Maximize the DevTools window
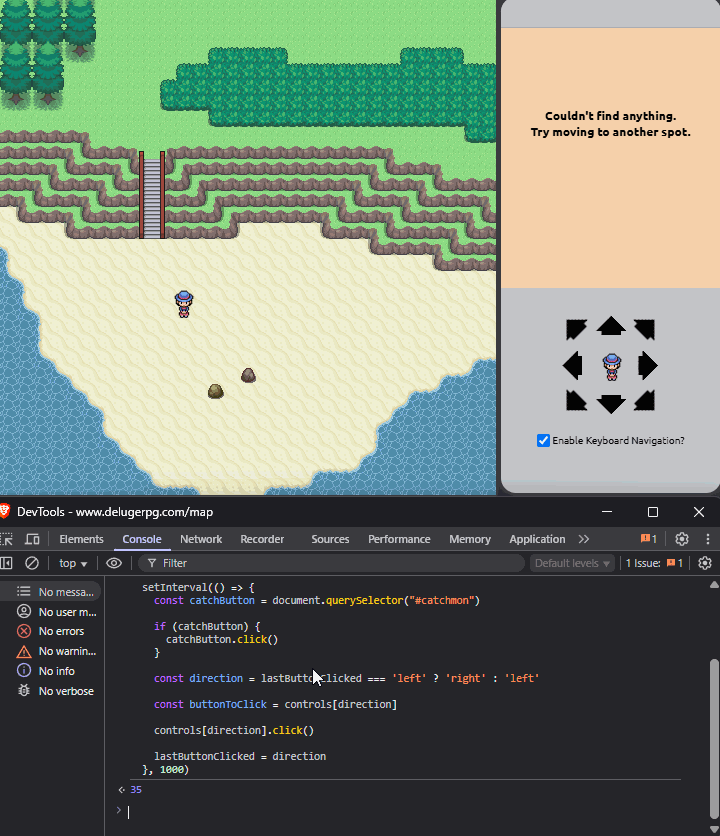This screenshot has width=720, height=836. click(653, 512)
